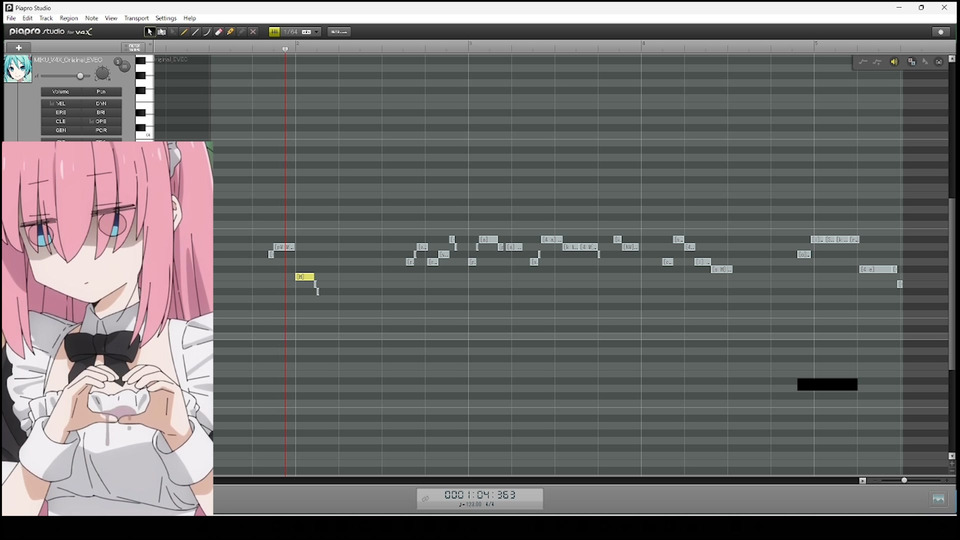
Task: Click the Miku singer avatar thumbnail
Action: pyautogui.click(x=18, y=69)
